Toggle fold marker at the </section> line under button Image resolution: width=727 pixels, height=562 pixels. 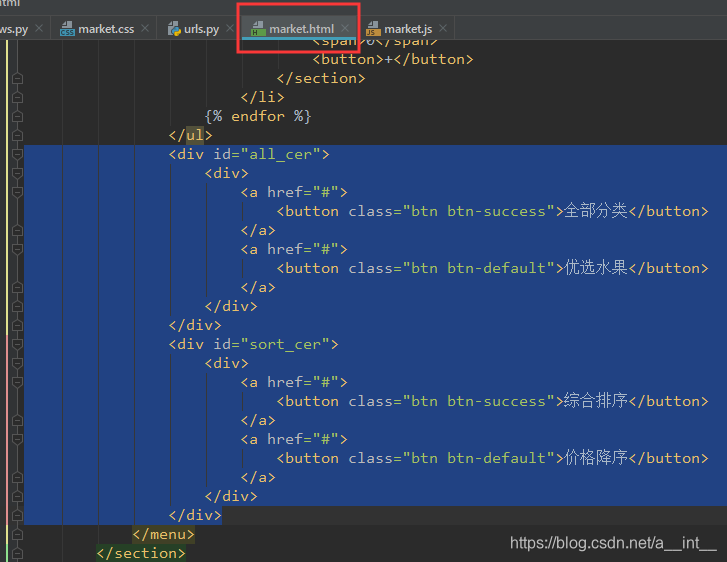[x=17, y=78]
